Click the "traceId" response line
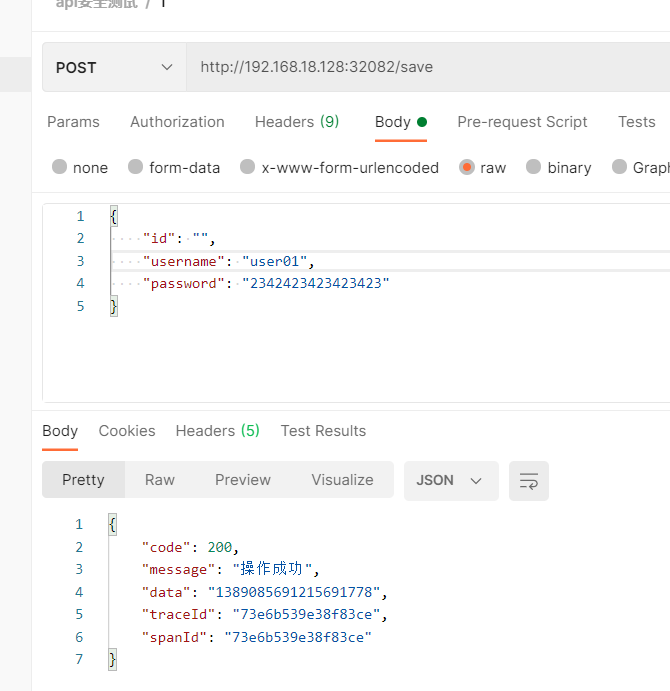670x691 pixels. tap(264, 614)
